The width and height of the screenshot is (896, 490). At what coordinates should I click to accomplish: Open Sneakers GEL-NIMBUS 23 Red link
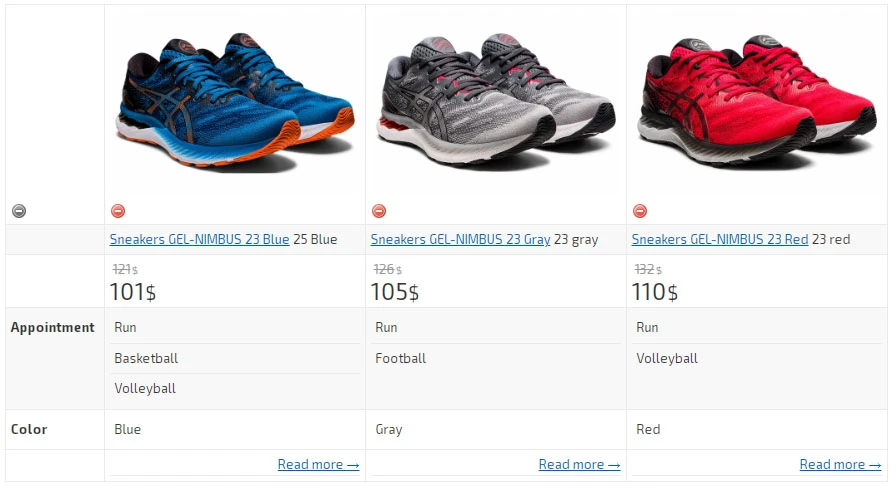720,239
